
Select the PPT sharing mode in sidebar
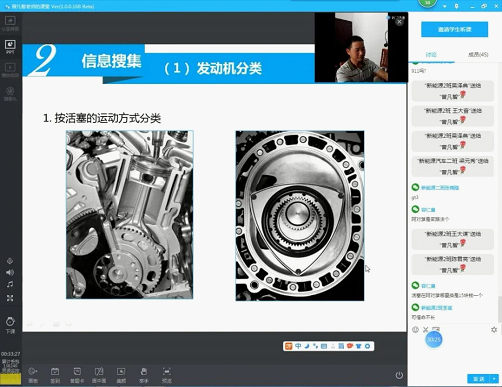click(10, 47)
